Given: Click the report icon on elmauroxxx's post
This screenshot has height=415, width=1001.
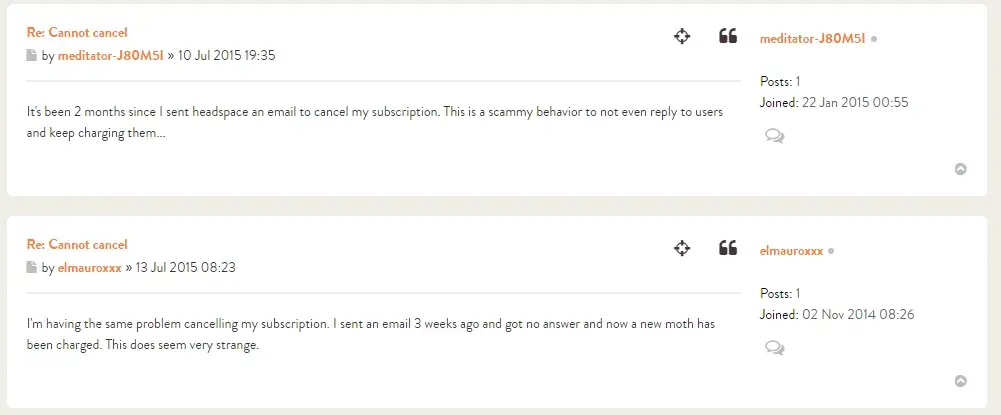Looking at the screenshot, I should [x=682, y=248].
